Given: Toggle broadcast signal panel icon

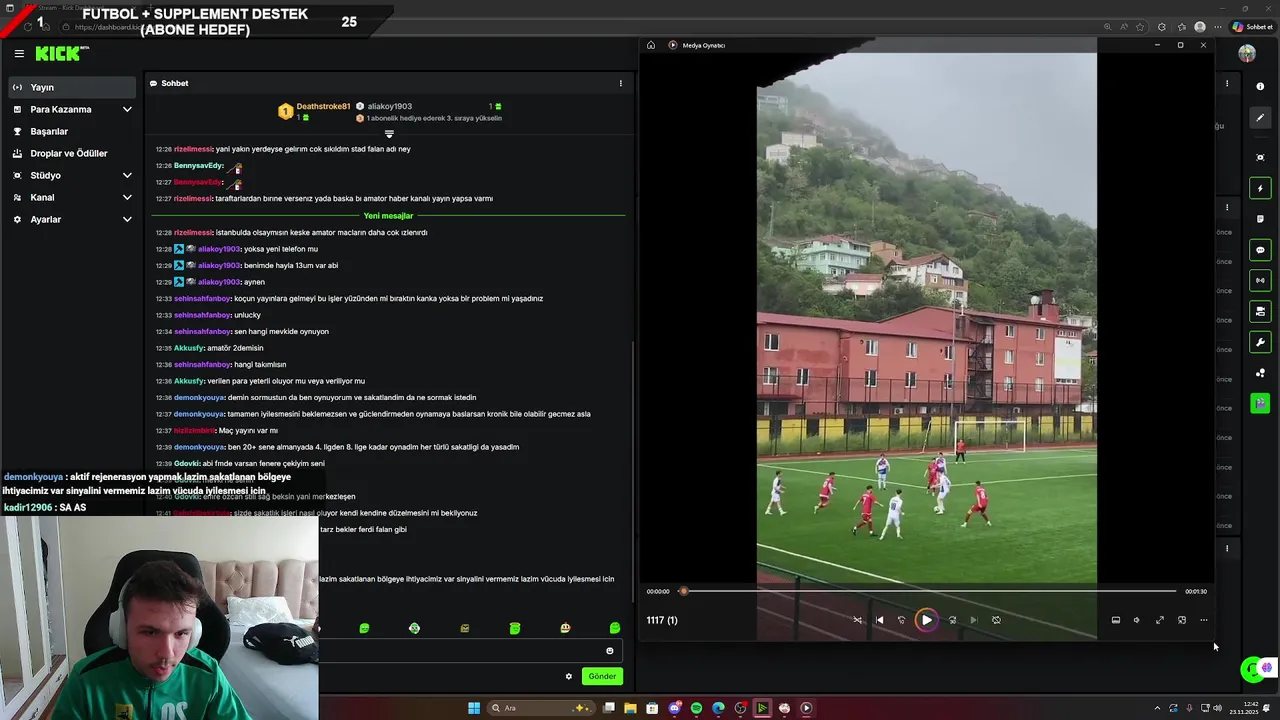Looking at the screenshot, I should (x=1260, y=281).
